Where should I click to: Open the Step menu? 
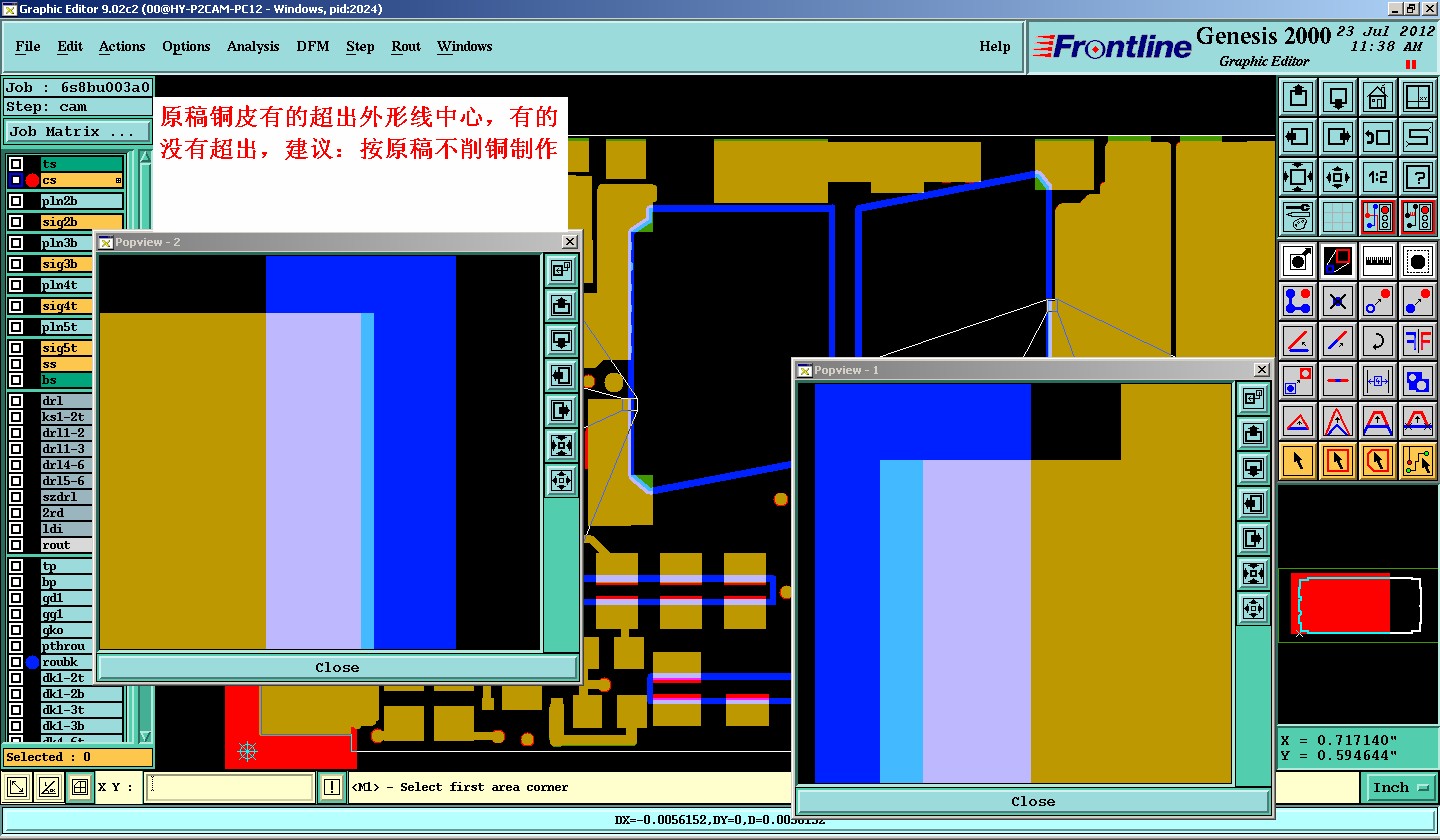tap(360, 46)
